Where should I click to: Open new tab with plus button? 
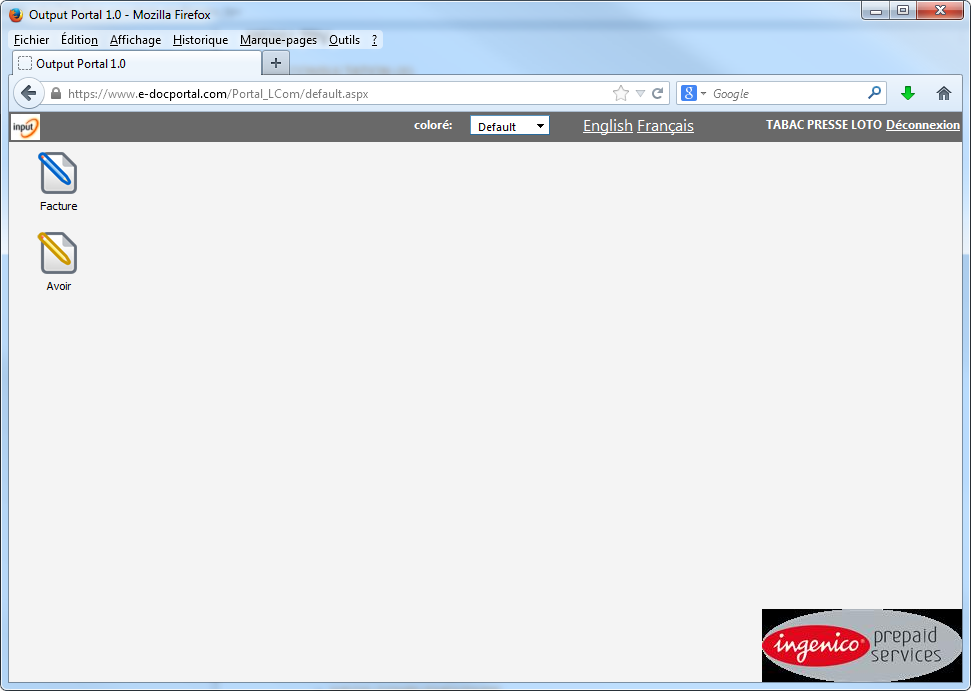coord(276,63)
